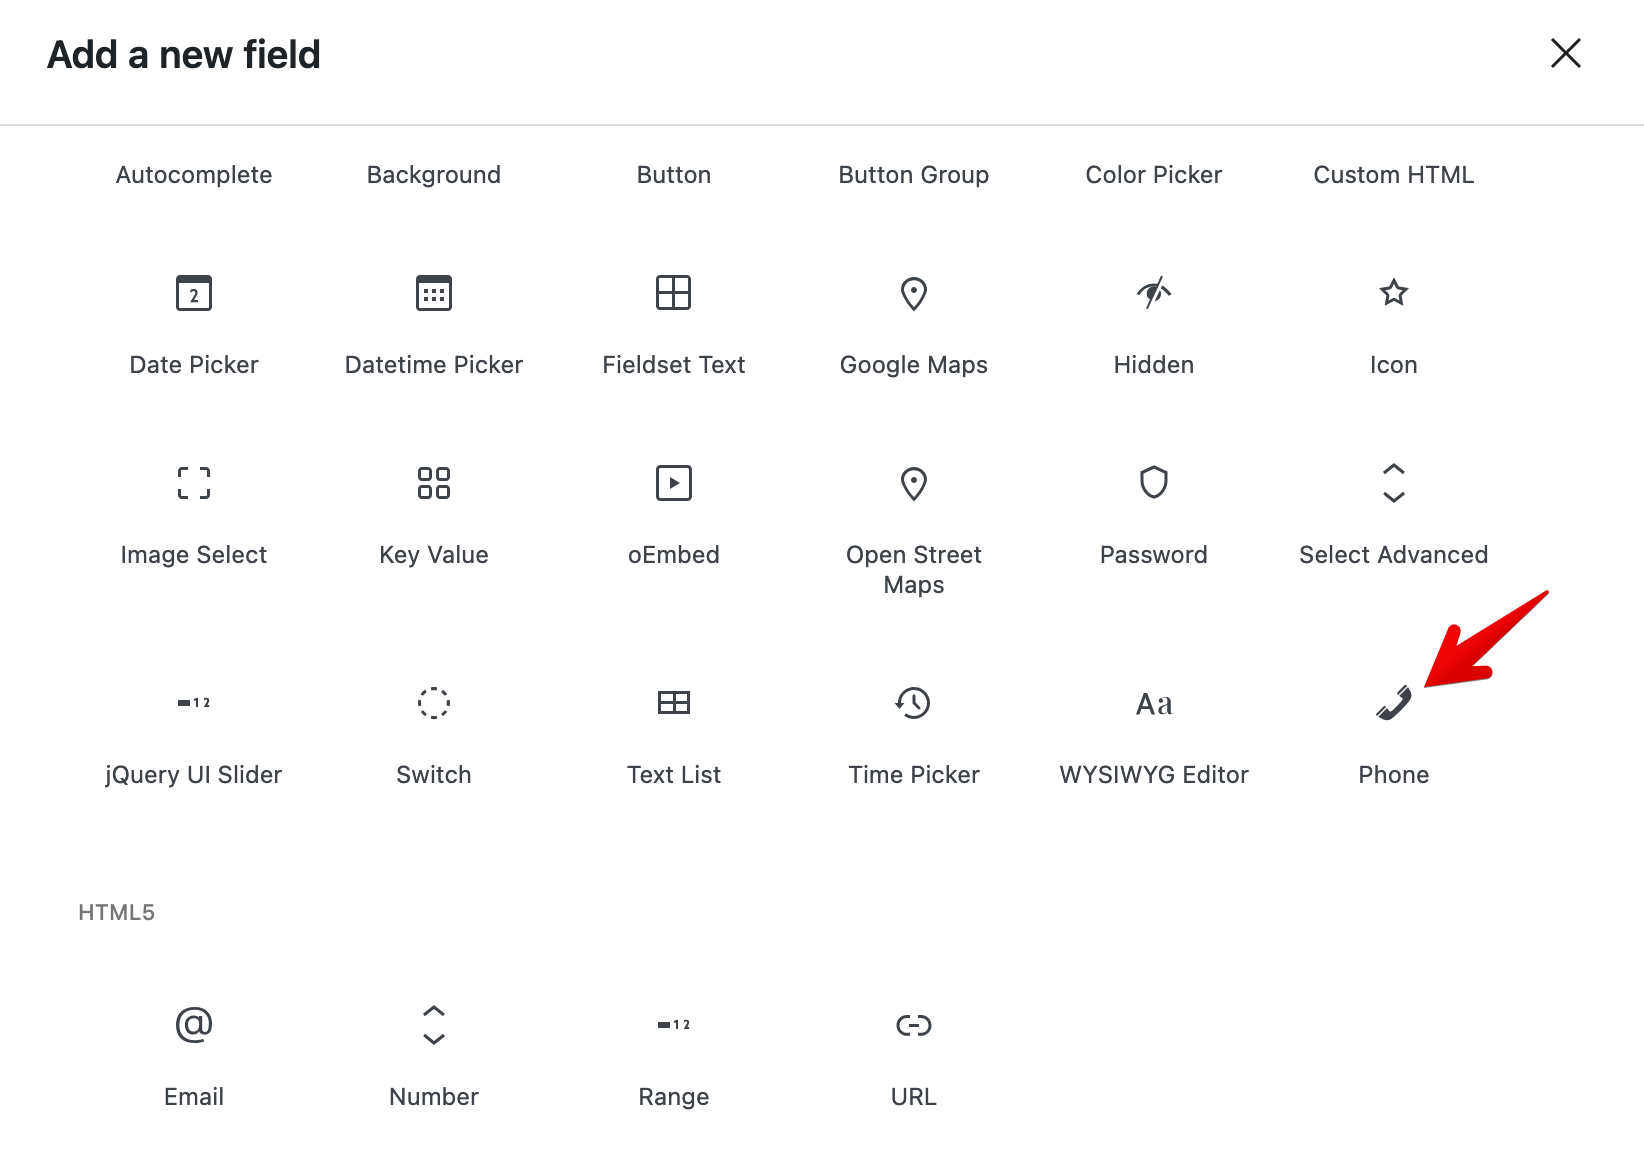Image resolution: width=1644 pixels, height=1164 pixels.
Task: Pick the Hidden field icon
Action: 1153,293
